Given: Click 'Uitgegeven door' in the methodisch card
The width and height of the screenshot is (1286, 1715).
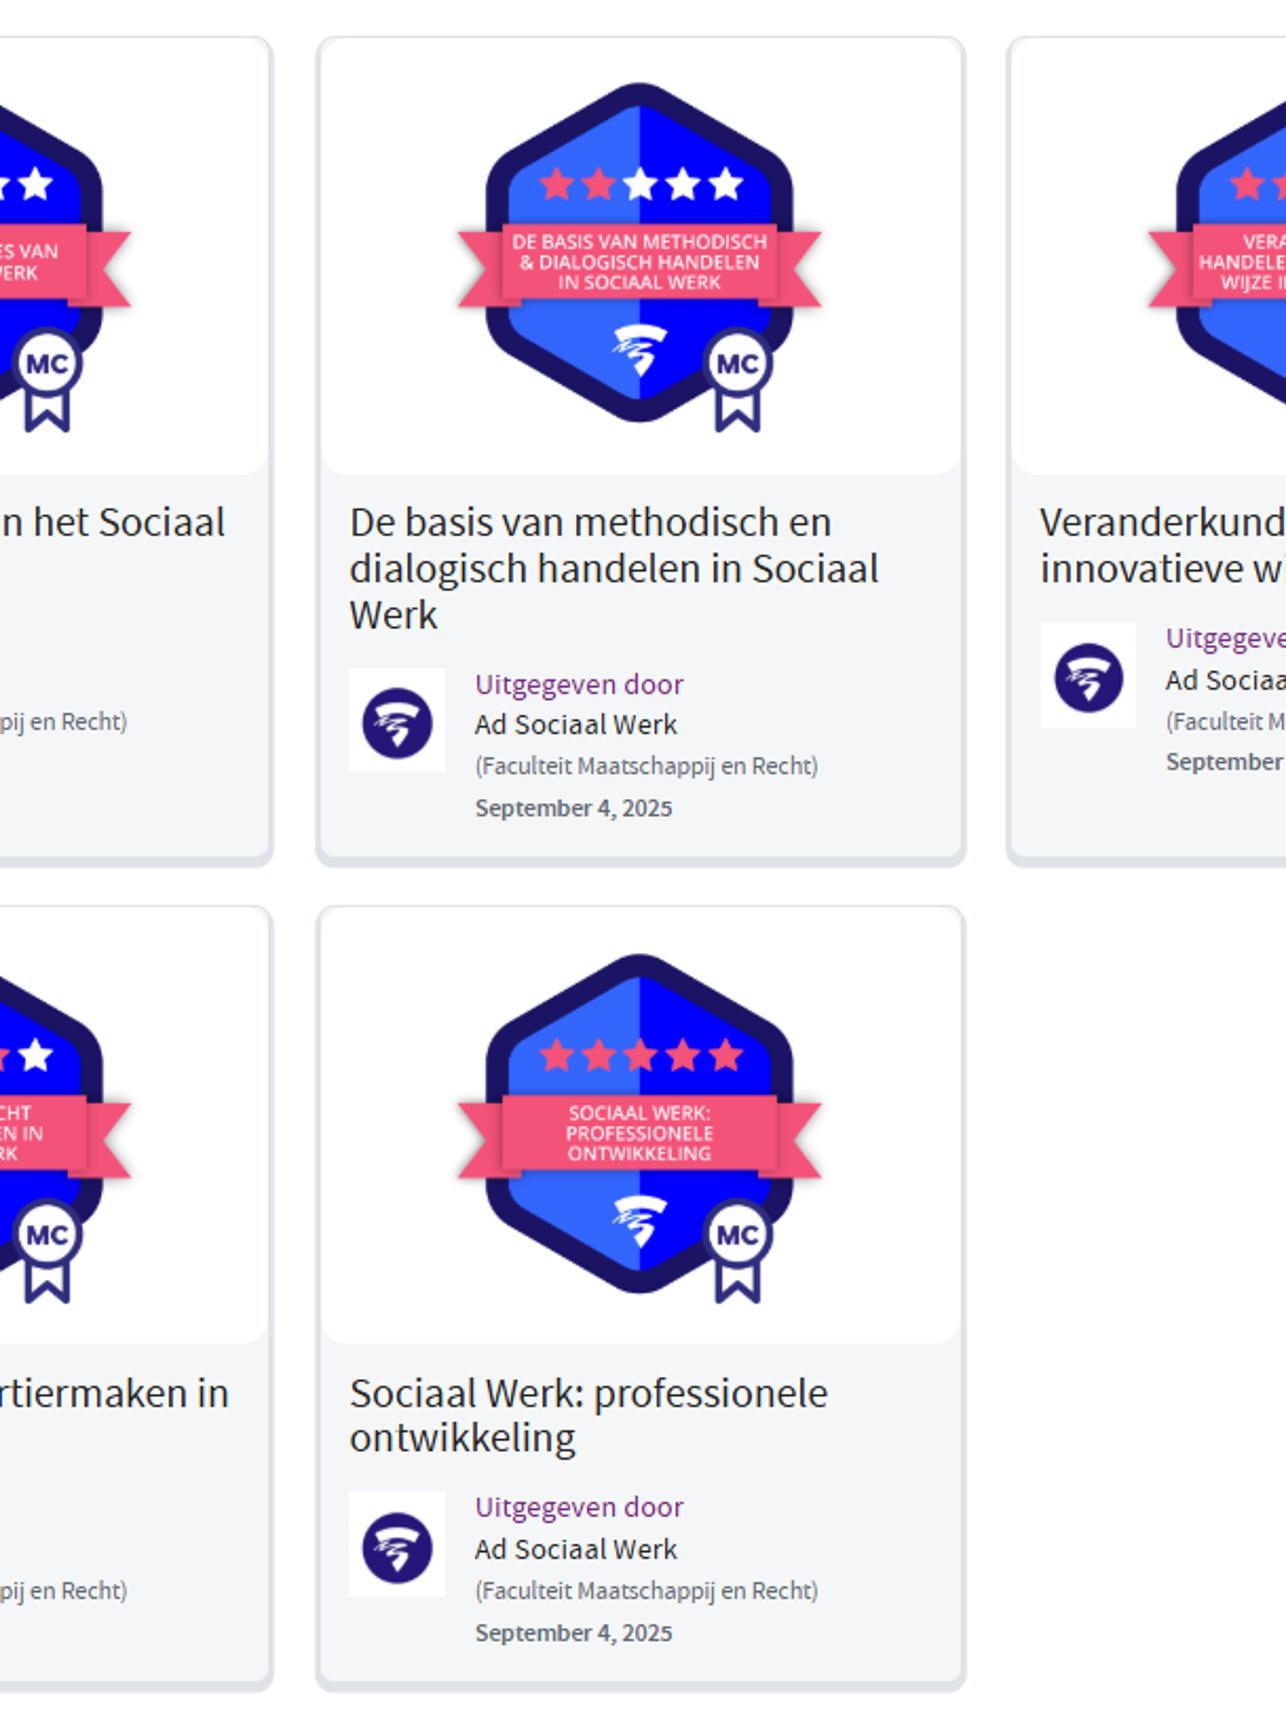Looking at the screenshot, I should coord(579,684).
